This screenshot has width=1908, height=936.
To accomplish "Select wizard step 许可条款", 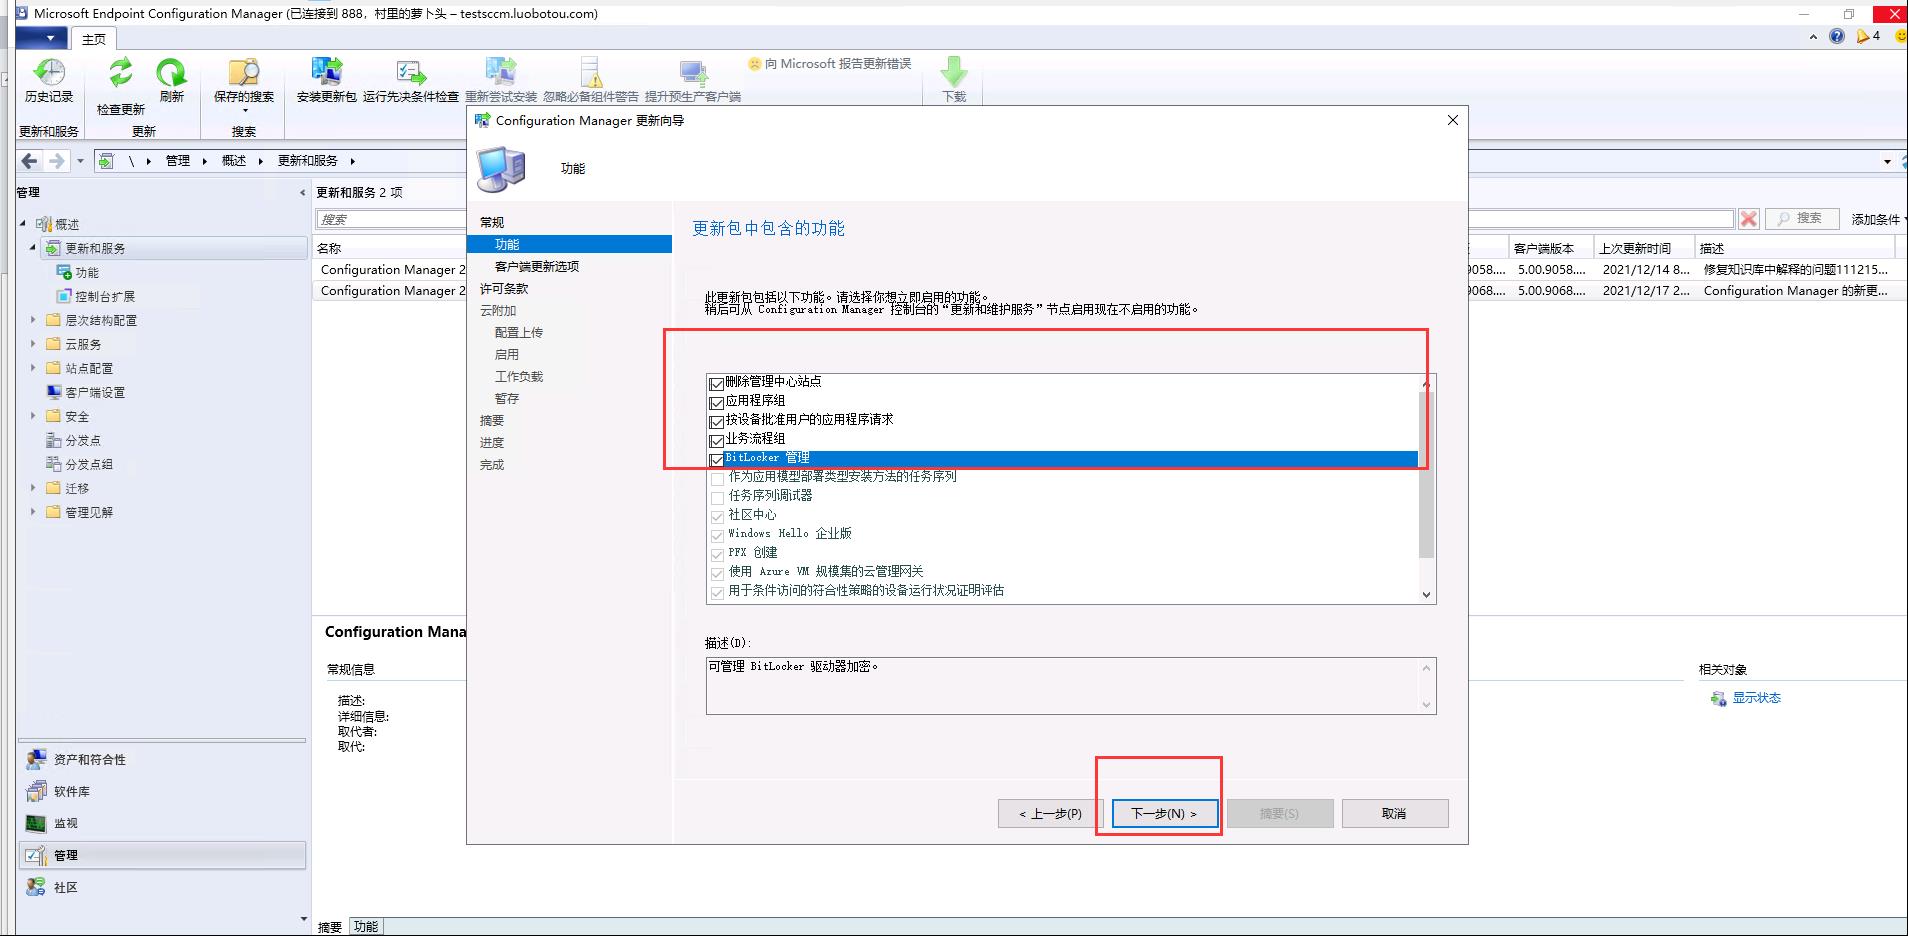I will coord(504,288).
